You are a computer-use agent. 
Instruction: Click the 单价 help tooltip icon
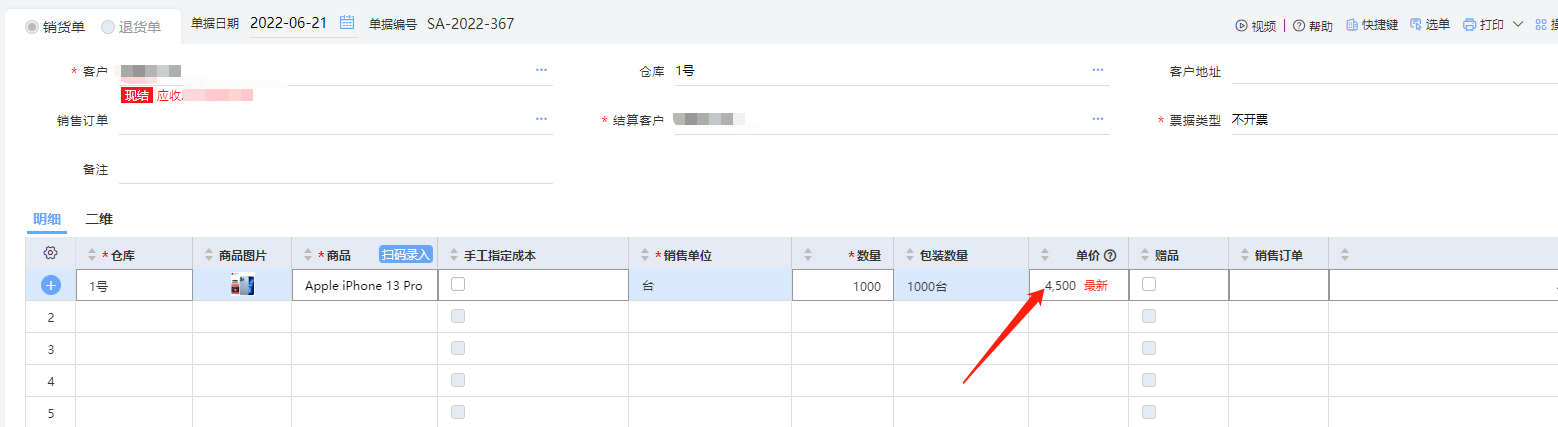click(x=1110, y=256)
